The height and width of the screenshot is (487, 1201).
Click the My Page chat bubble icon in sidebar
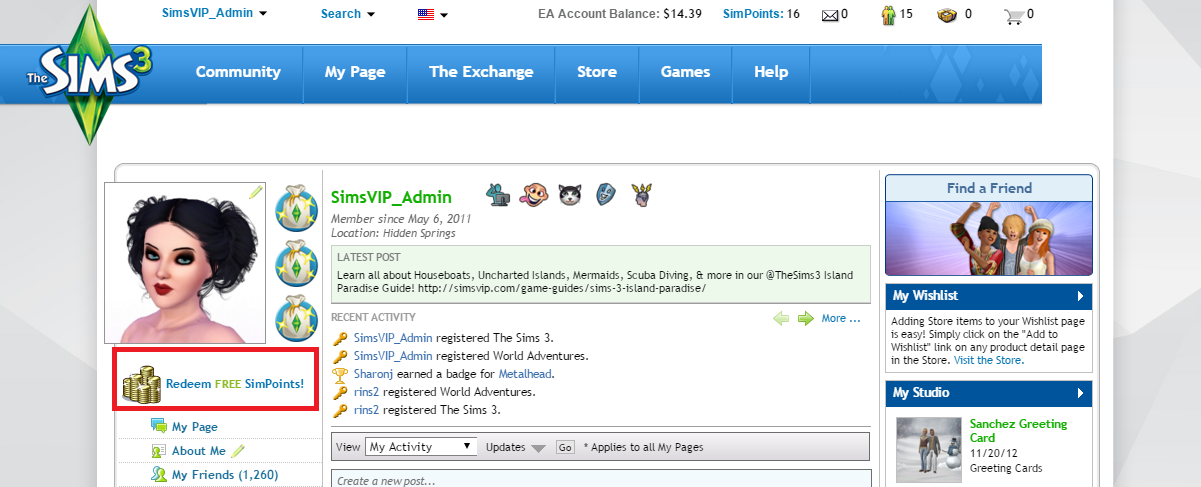tap(158, 426)
